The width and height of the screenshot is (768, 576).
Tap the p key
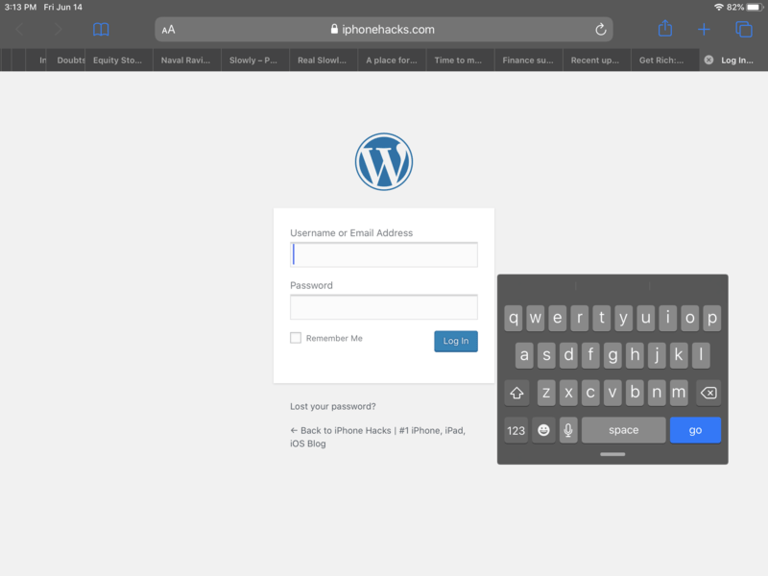712,318
